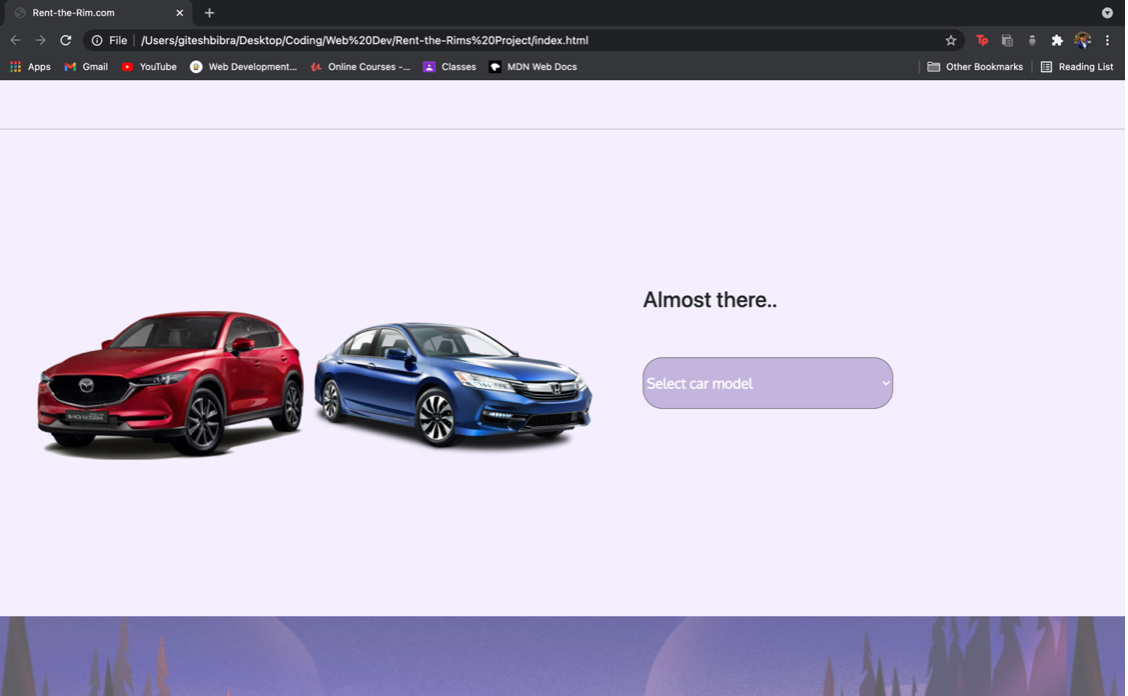Image resolution: width=1128 pixels, height=696 pixels.
Task: Click the clipboard extension icon
Action: click(x=1006, y=40)
